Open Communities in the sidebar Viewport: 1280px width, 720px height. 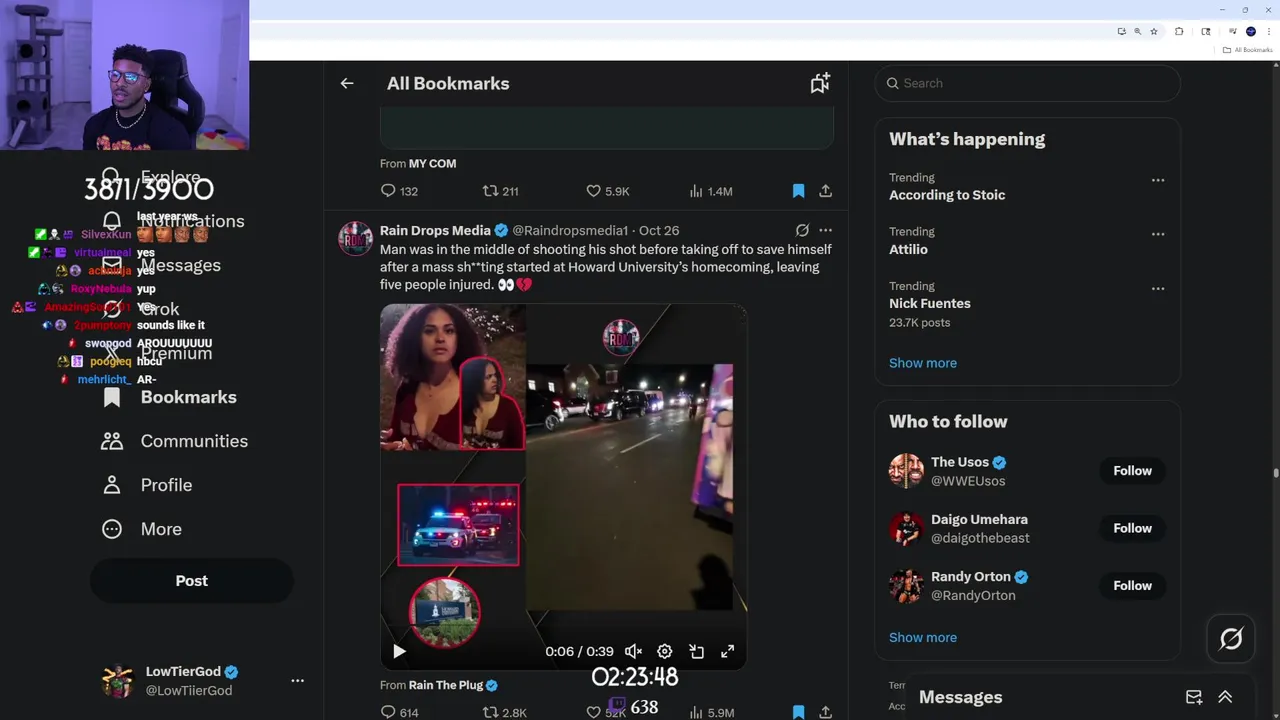click(x=175, y=441)
